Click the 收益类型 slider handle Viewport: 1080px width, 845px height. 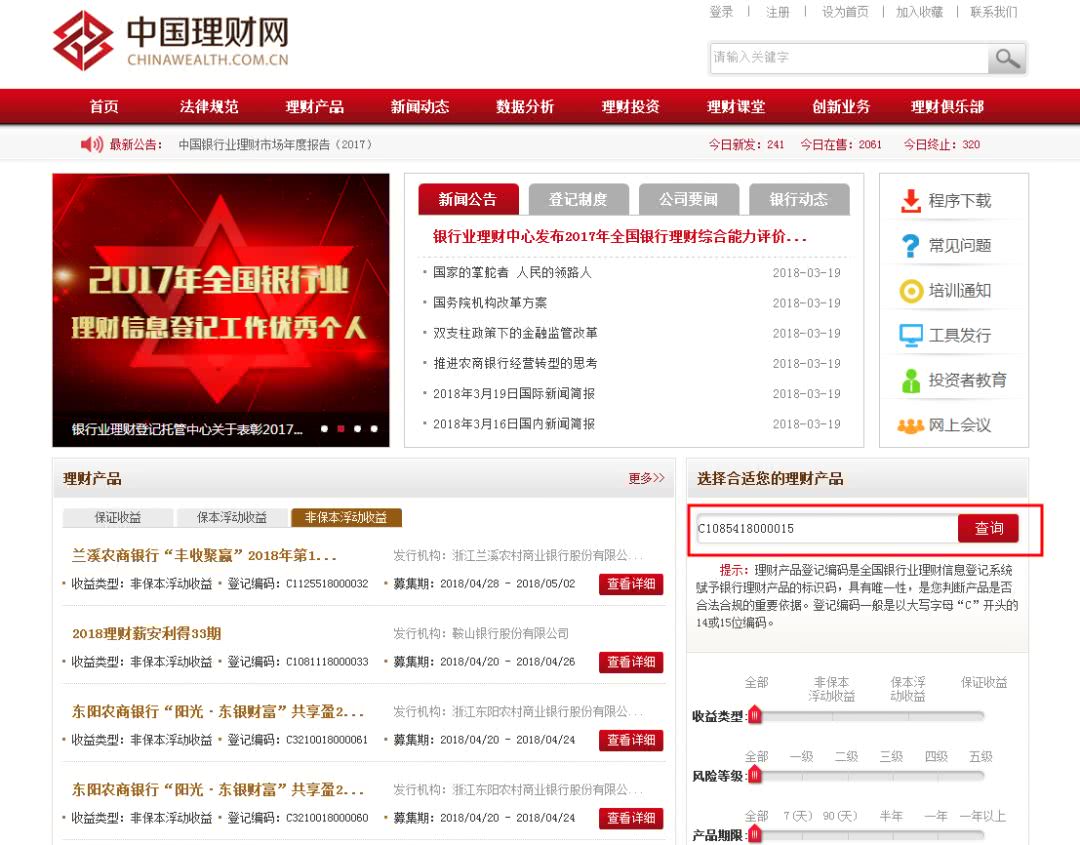point(755,715)
